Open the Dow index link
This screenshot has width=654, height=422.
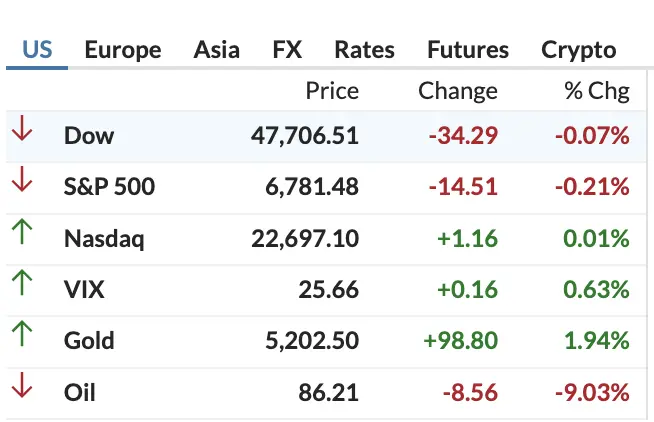(x=88, y=136)
